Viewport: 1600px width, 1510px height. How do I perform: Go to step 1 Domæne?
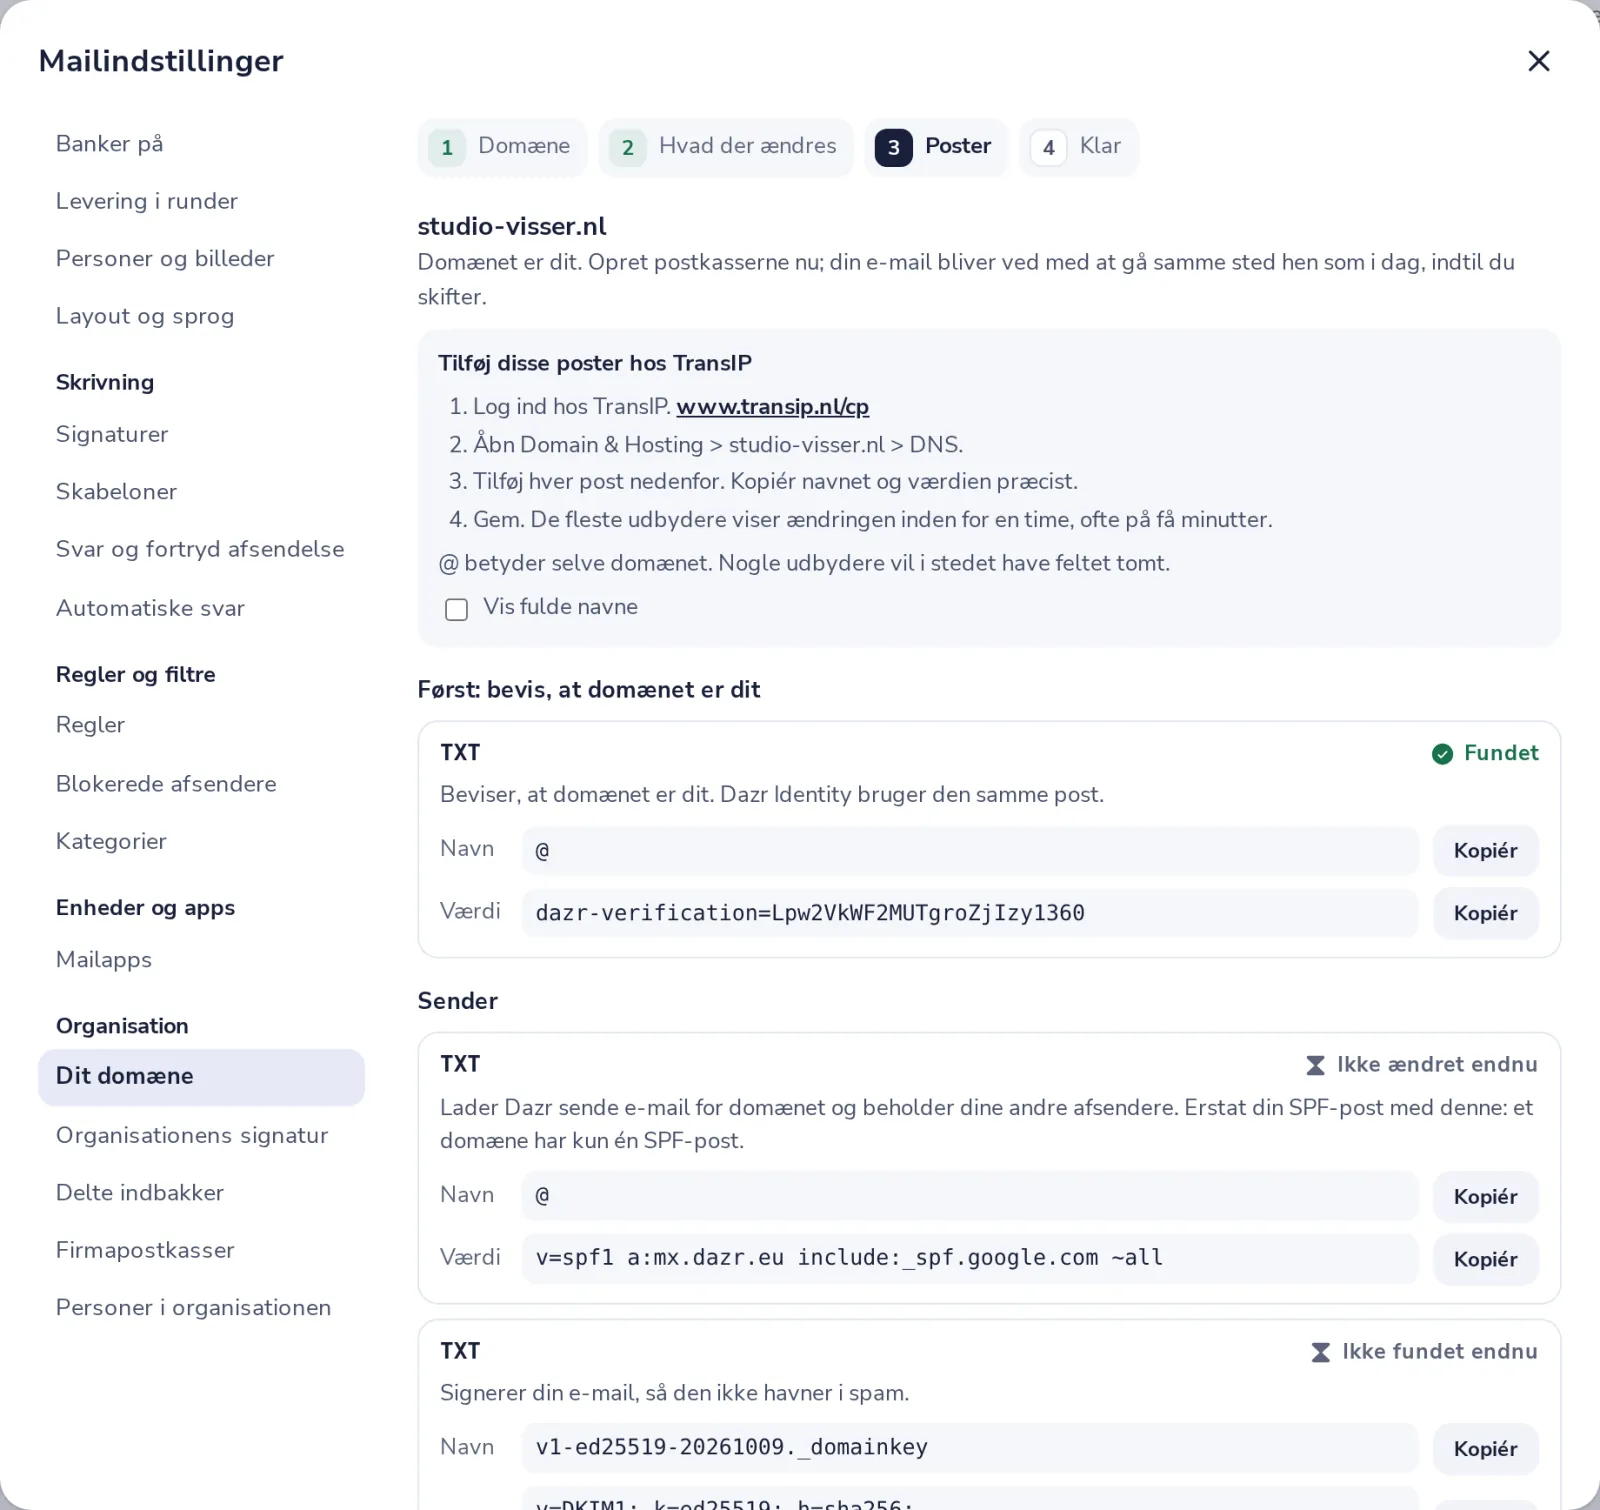tap(502, 147)
